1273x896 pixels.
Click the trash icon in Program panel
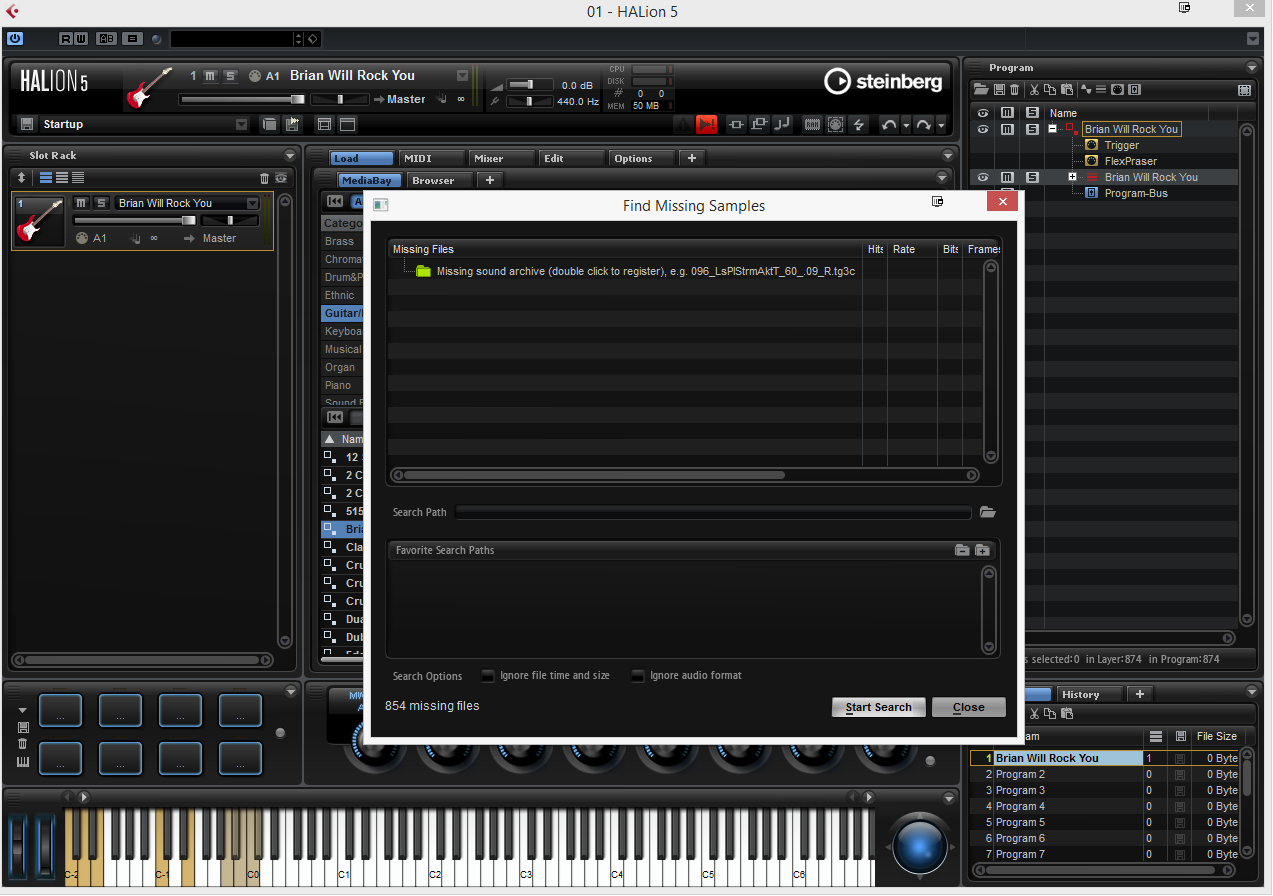(x=1014, y=89)
